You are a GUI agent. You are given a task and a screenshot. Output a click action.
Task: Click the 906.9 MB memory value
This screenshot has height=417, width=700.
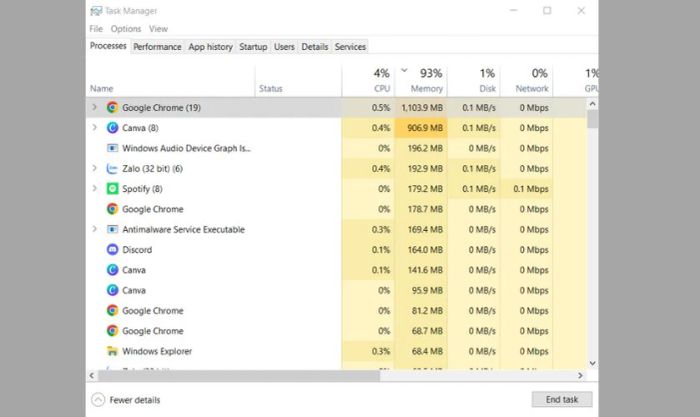point(425,128)
